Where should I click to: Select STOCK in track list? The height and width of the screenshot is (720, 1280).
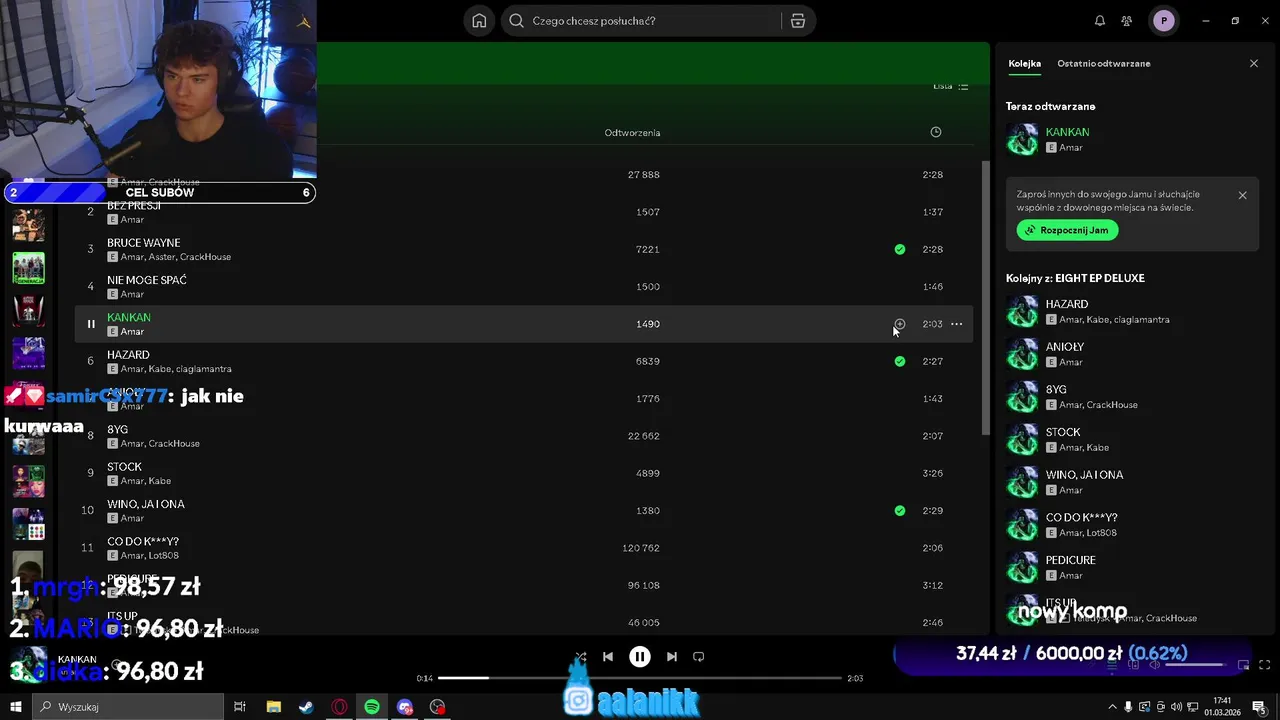click(524, 473)
